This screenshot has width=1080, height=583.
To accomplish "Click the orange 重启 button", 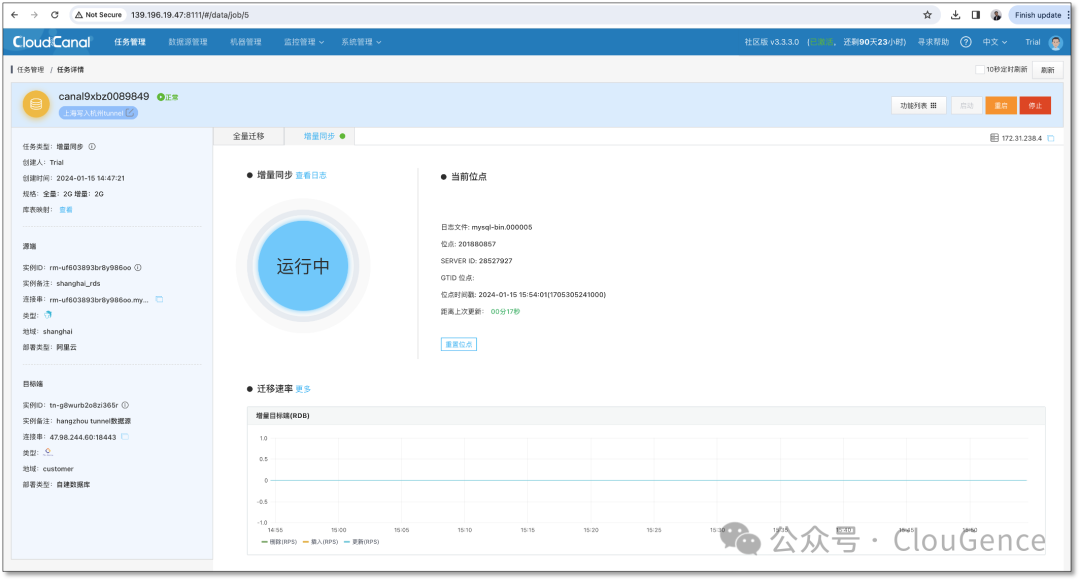I will click(x=1001, y=105).
